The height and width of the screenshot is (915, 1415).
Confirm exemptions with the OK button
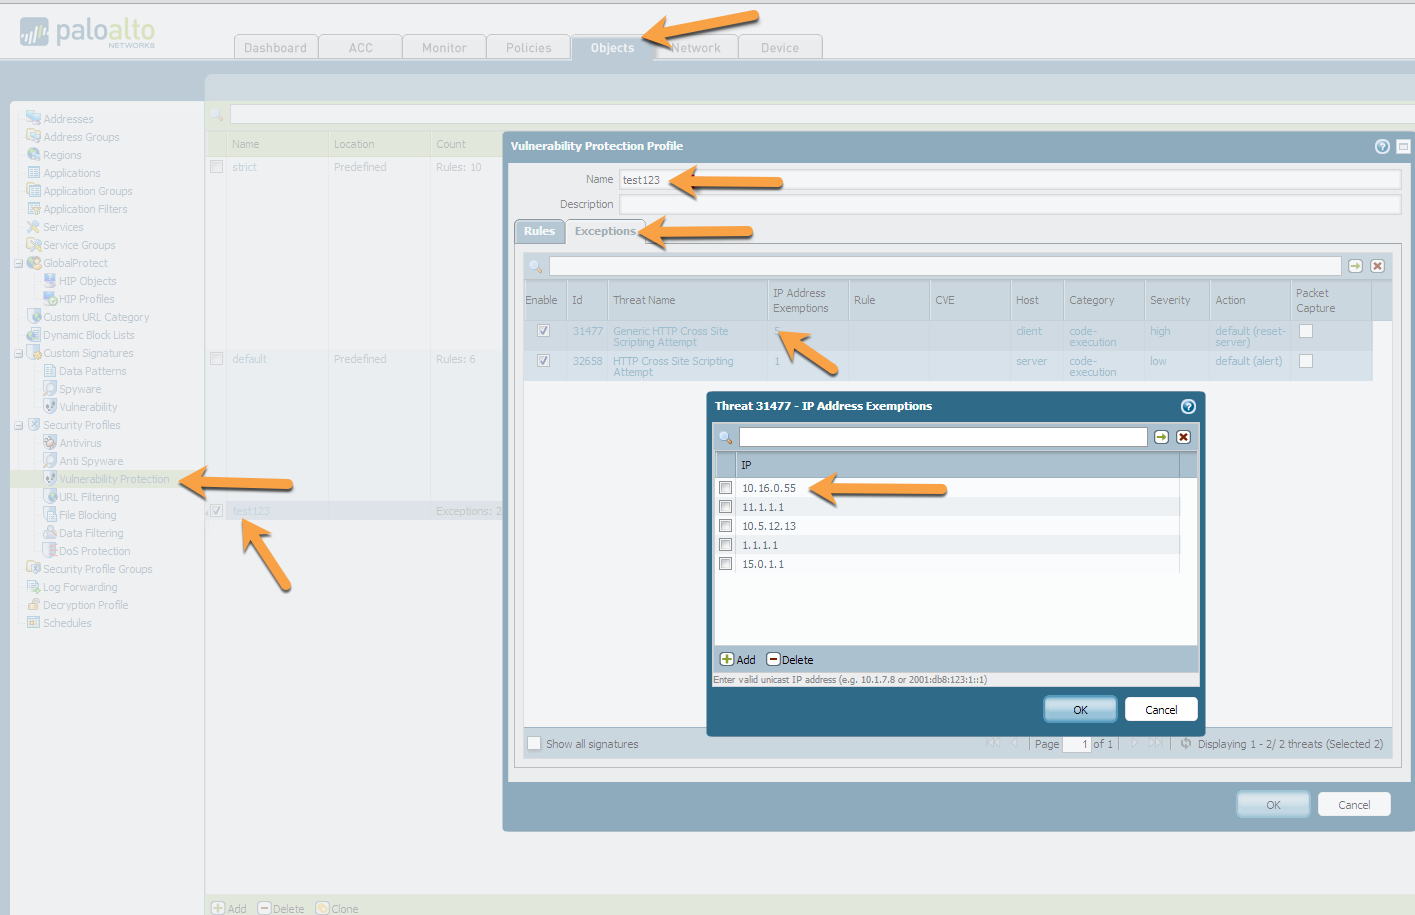[1080, 709]
